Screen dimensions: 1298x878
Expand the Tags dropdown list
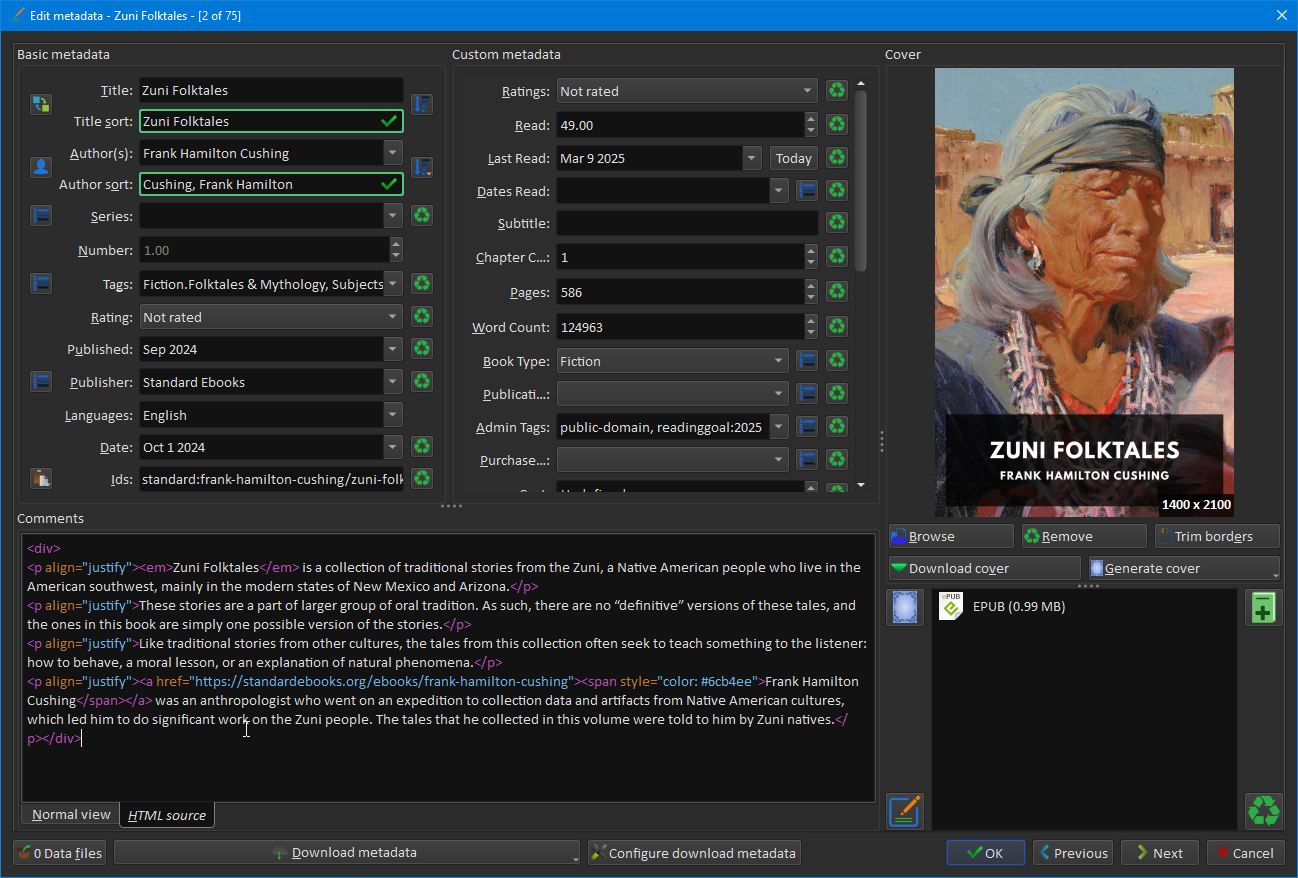coord(393,284)
